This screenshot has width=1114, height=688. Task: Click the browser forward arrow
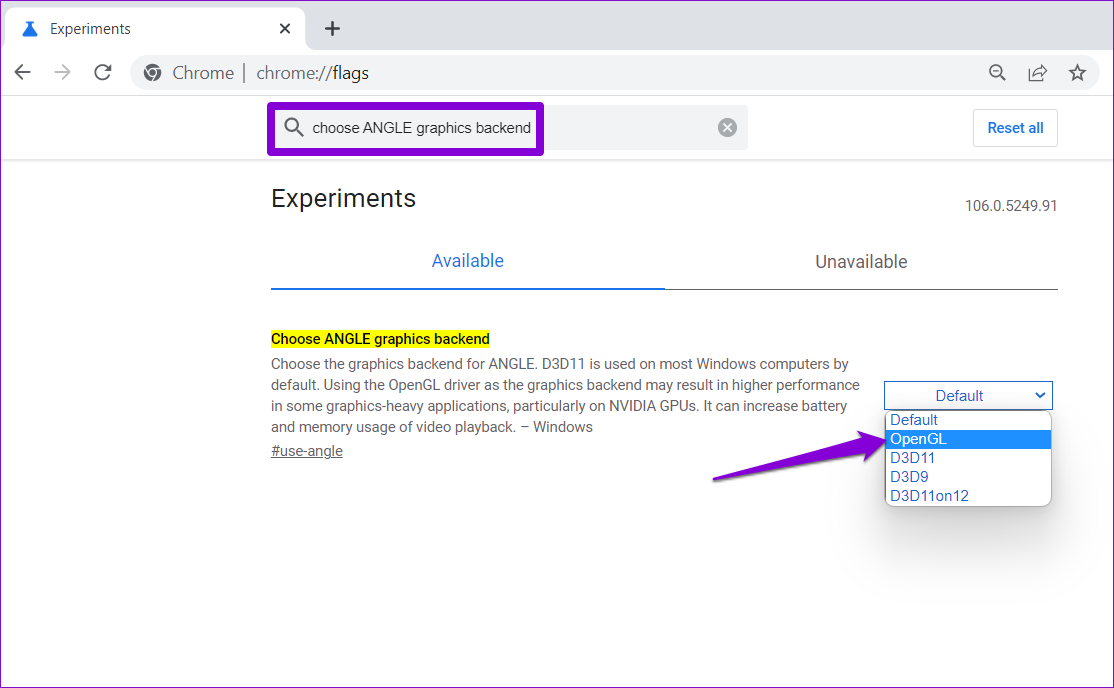[63, 72]
